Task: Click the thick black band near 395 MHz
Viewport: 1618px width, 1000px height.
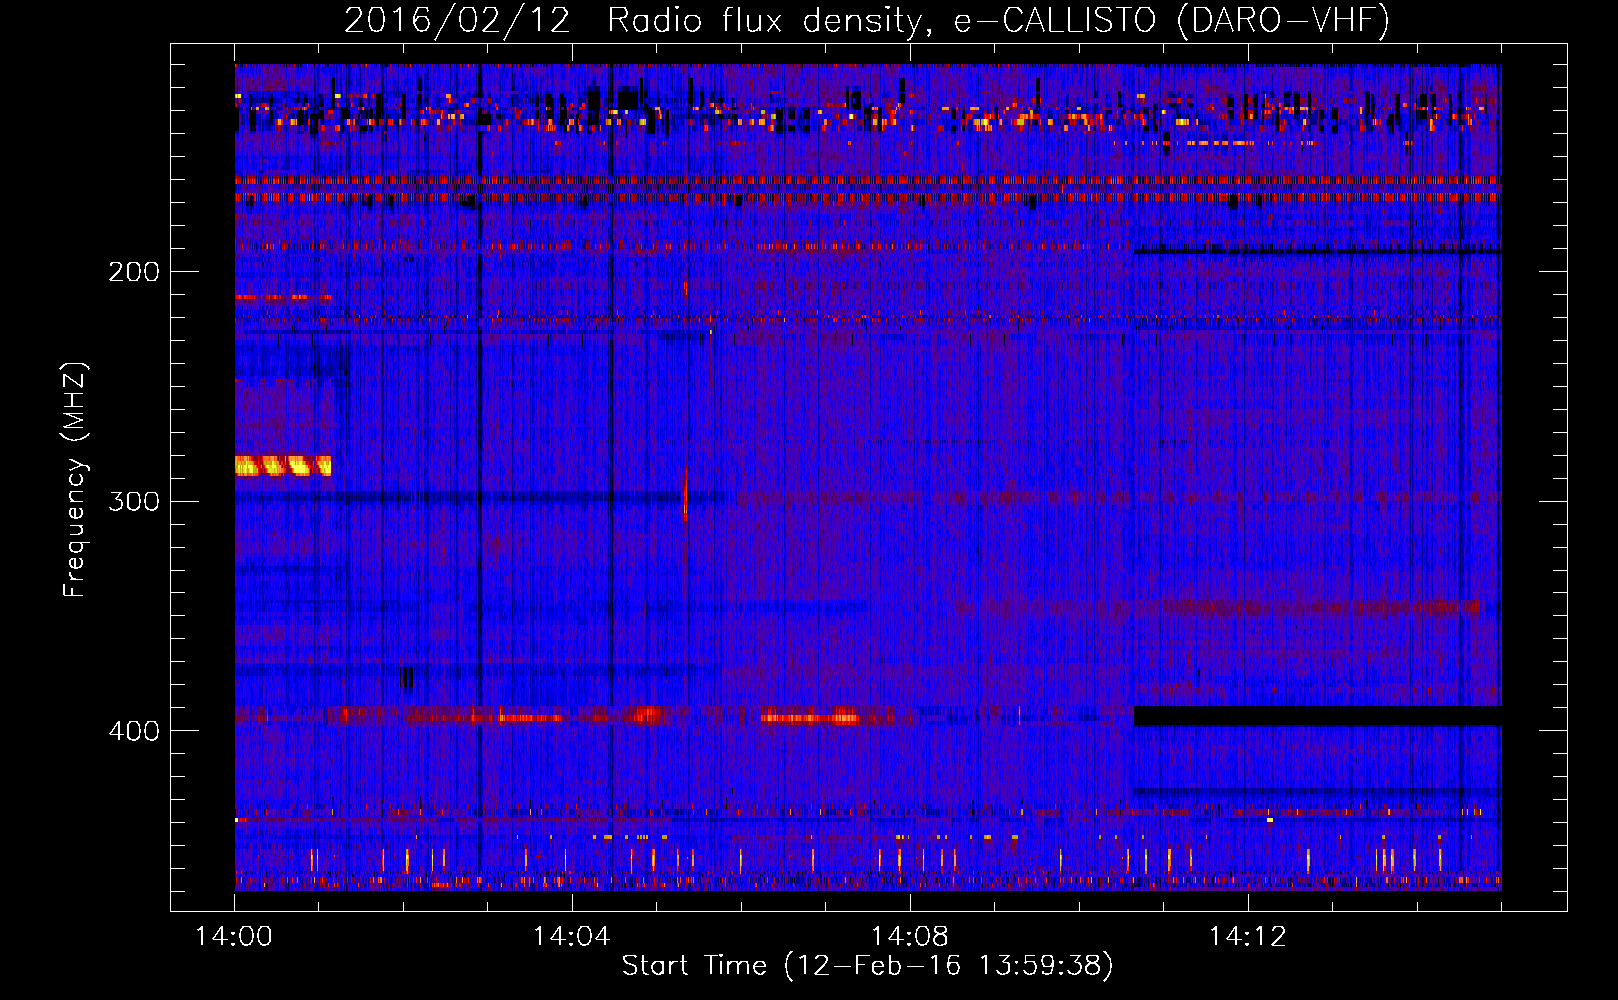Action: pyautogui.click(x=1318, y=716)
